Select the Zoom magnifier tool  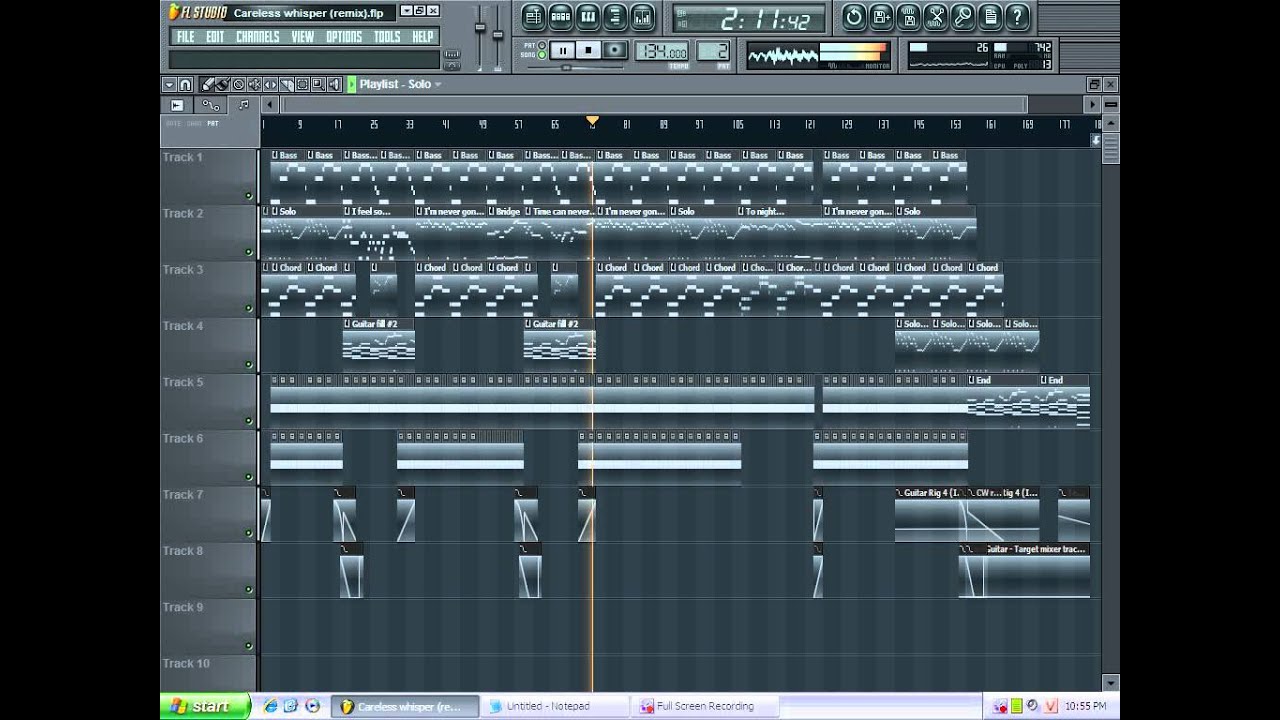coord(318,84)
